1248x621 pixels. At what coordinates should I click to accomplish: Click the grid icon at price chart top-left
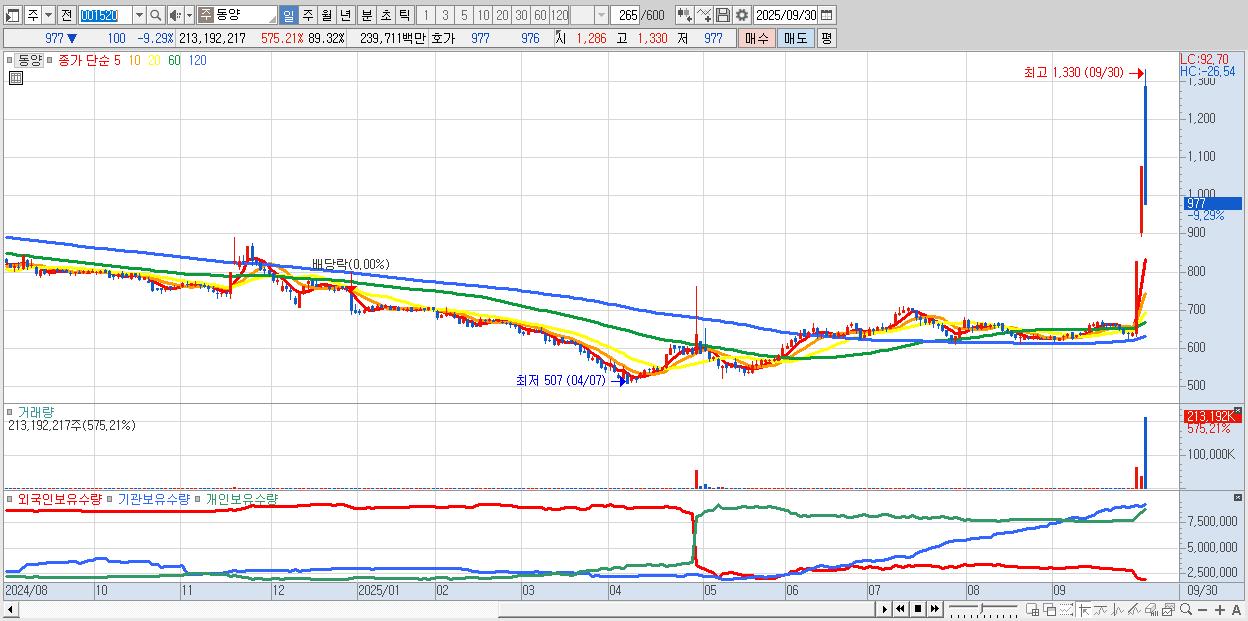[x=14, y=78]
